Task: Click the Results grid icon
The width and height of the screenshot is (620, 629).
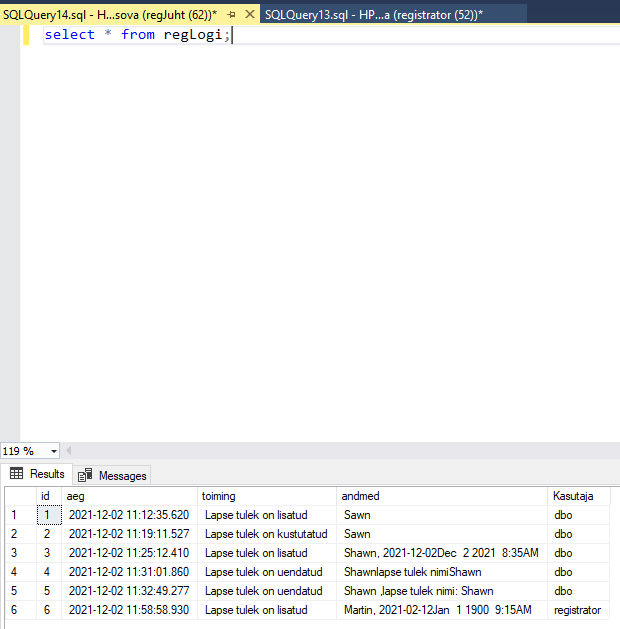Action: point(17,474)
